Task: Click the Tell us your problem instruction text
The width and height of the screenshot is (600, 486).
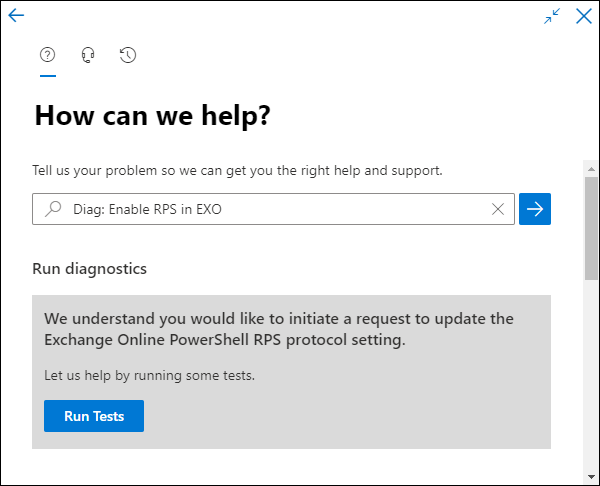Action: point(237,171)
